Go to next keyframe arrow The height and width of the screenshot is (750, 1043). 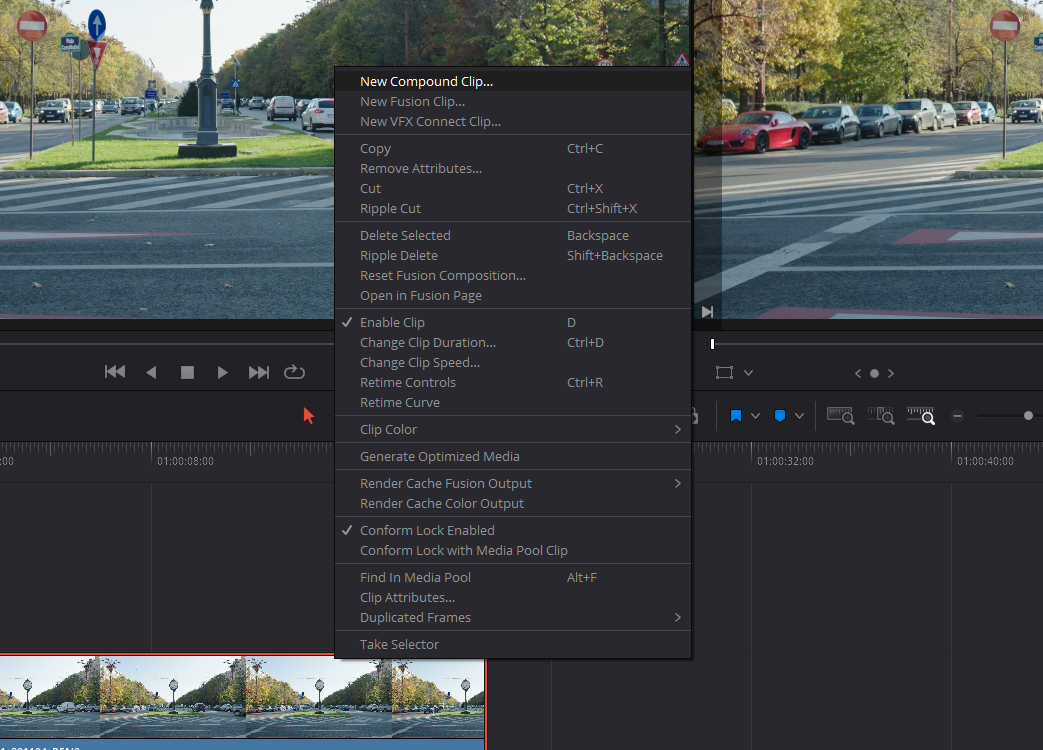(x=891, y=374)
